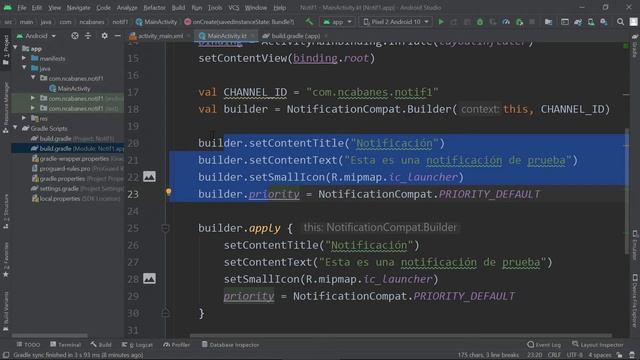Run the app with the green play button
640x360 pixels.
click(441, 22)
